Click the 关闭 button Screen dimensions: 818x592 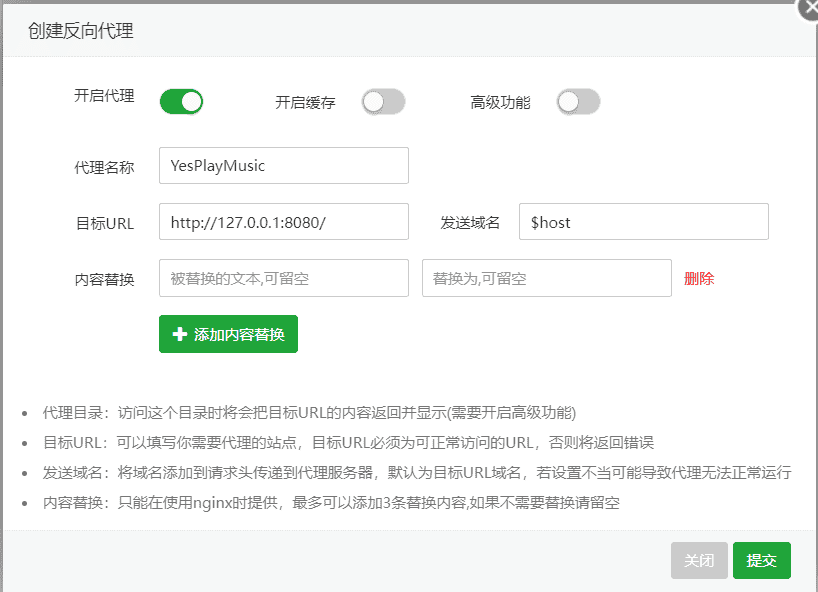click(699, 560)
